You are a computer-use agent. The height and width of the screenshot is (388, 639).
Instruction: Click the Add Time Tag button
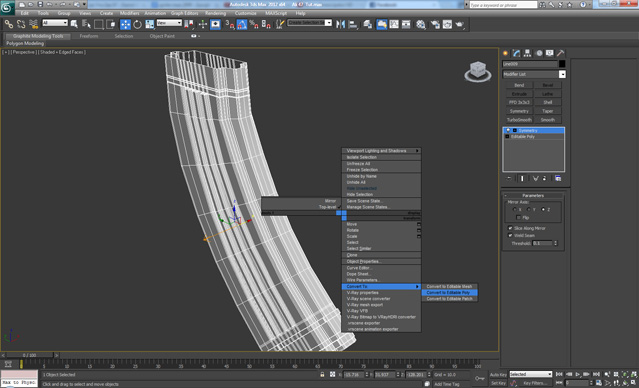446,384
